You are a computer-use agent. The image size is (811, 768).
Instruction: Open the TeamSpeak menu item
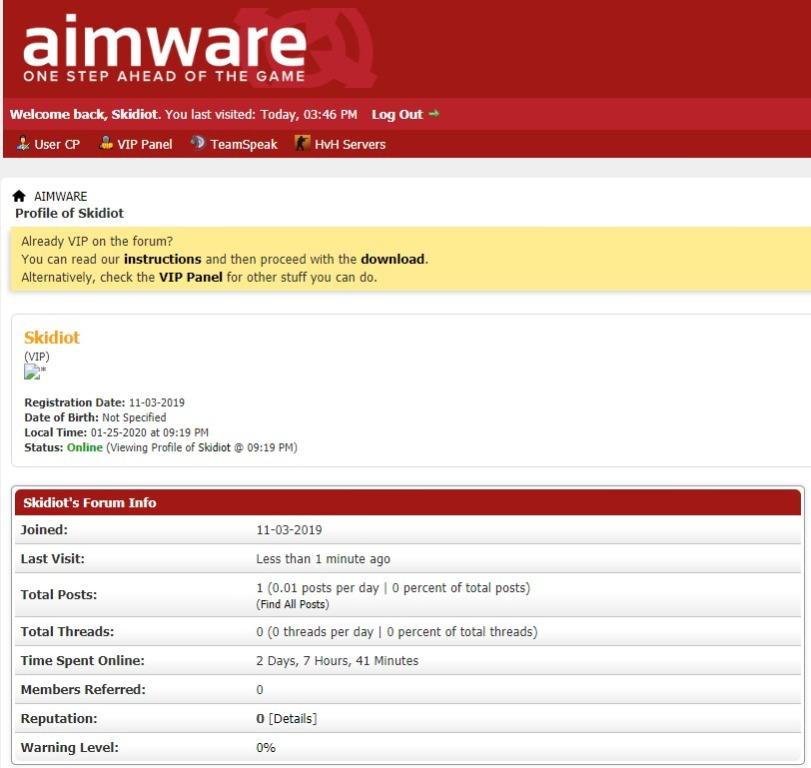point(243,144)
